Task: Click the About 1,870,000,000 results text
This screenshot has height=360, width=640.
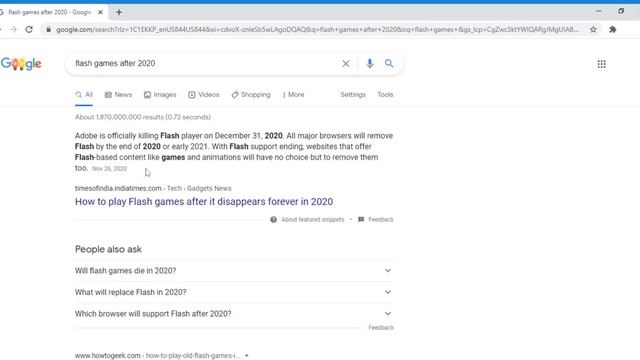Action: tap(142, 117)
